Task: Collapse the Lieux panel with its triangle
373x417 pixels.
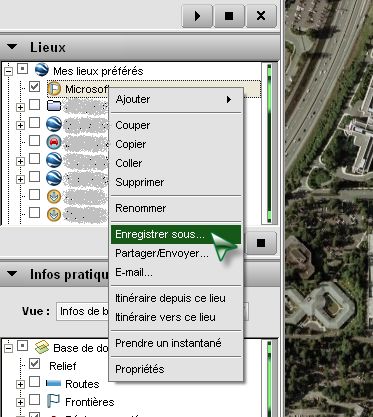Action: [x=12, y=47]
